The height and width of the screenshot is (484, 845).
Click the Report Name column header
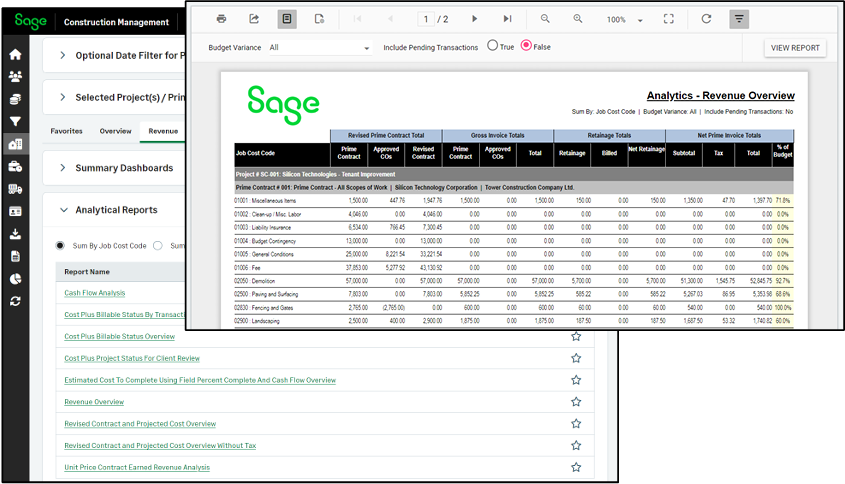[x=87, y=272]
